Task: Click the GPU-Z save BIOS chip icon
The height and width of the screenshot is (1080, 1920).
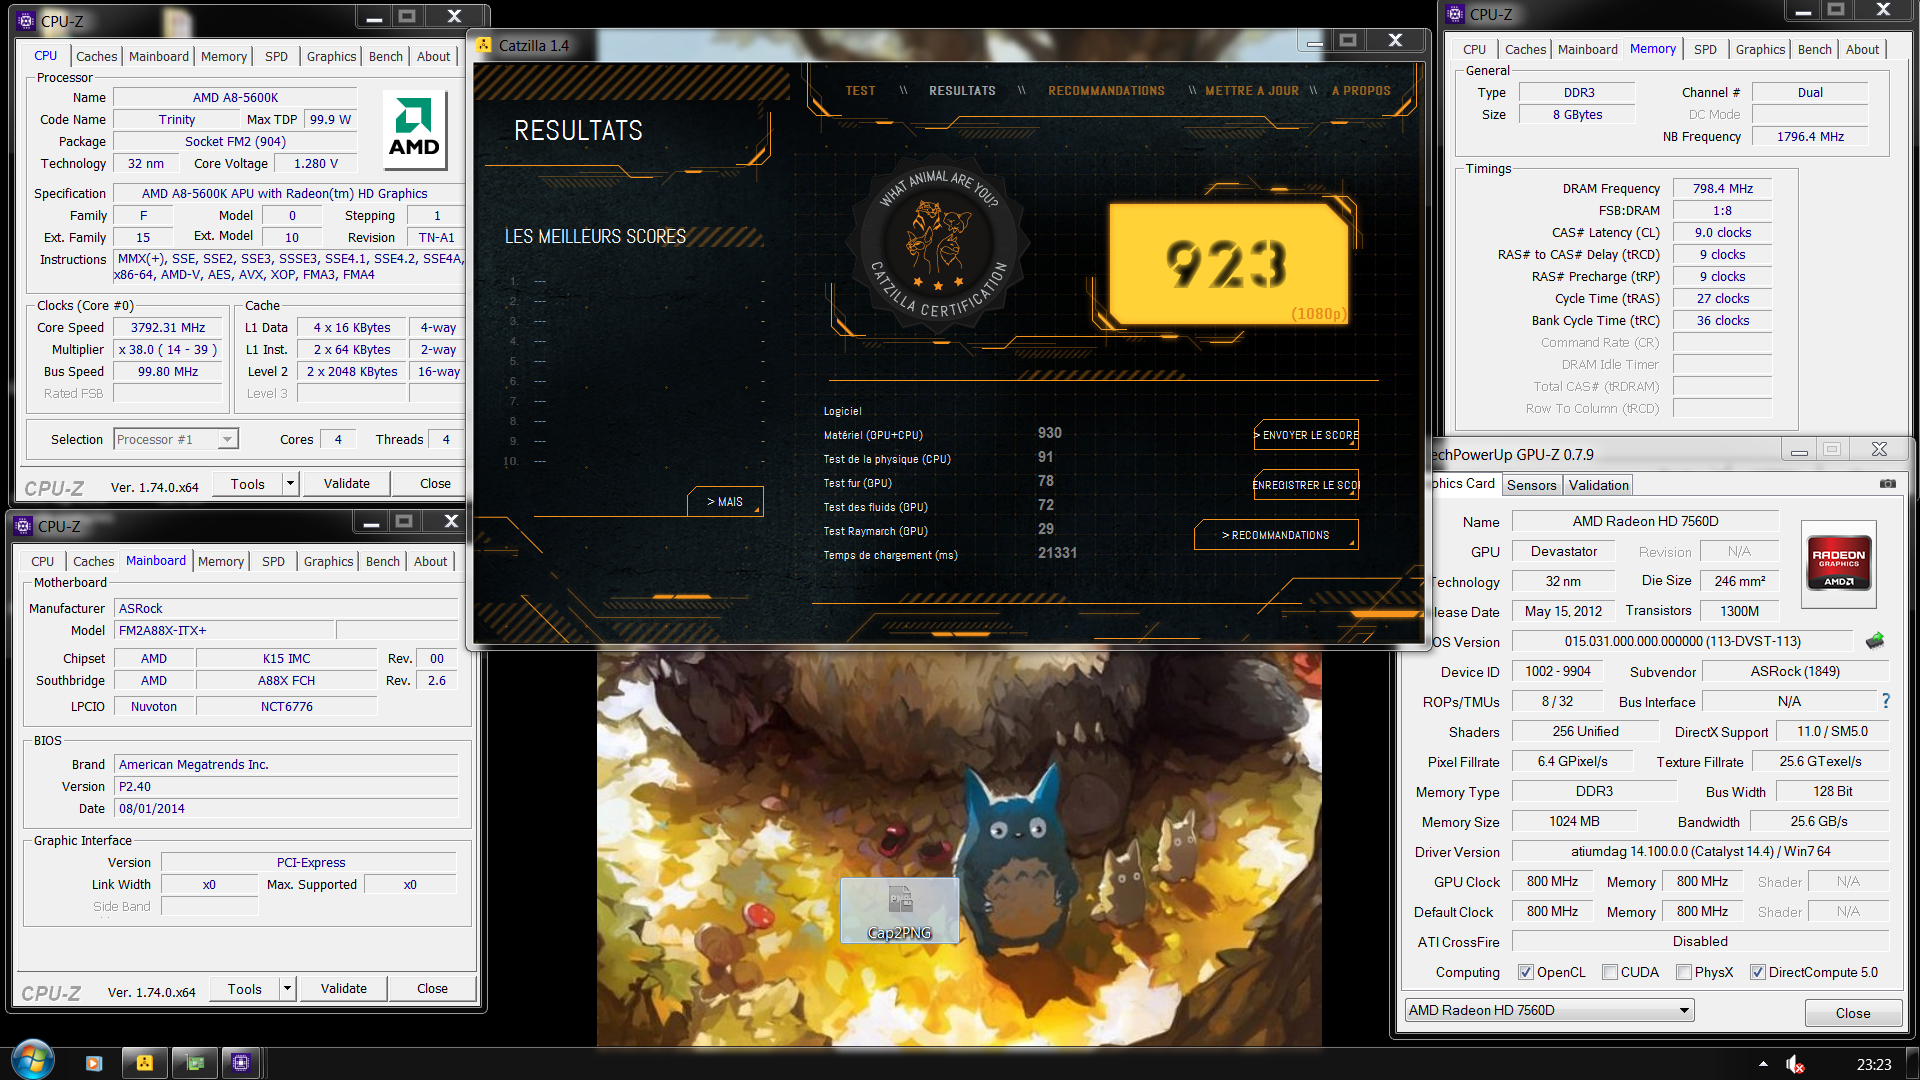Action: [x=1875, y=641]
